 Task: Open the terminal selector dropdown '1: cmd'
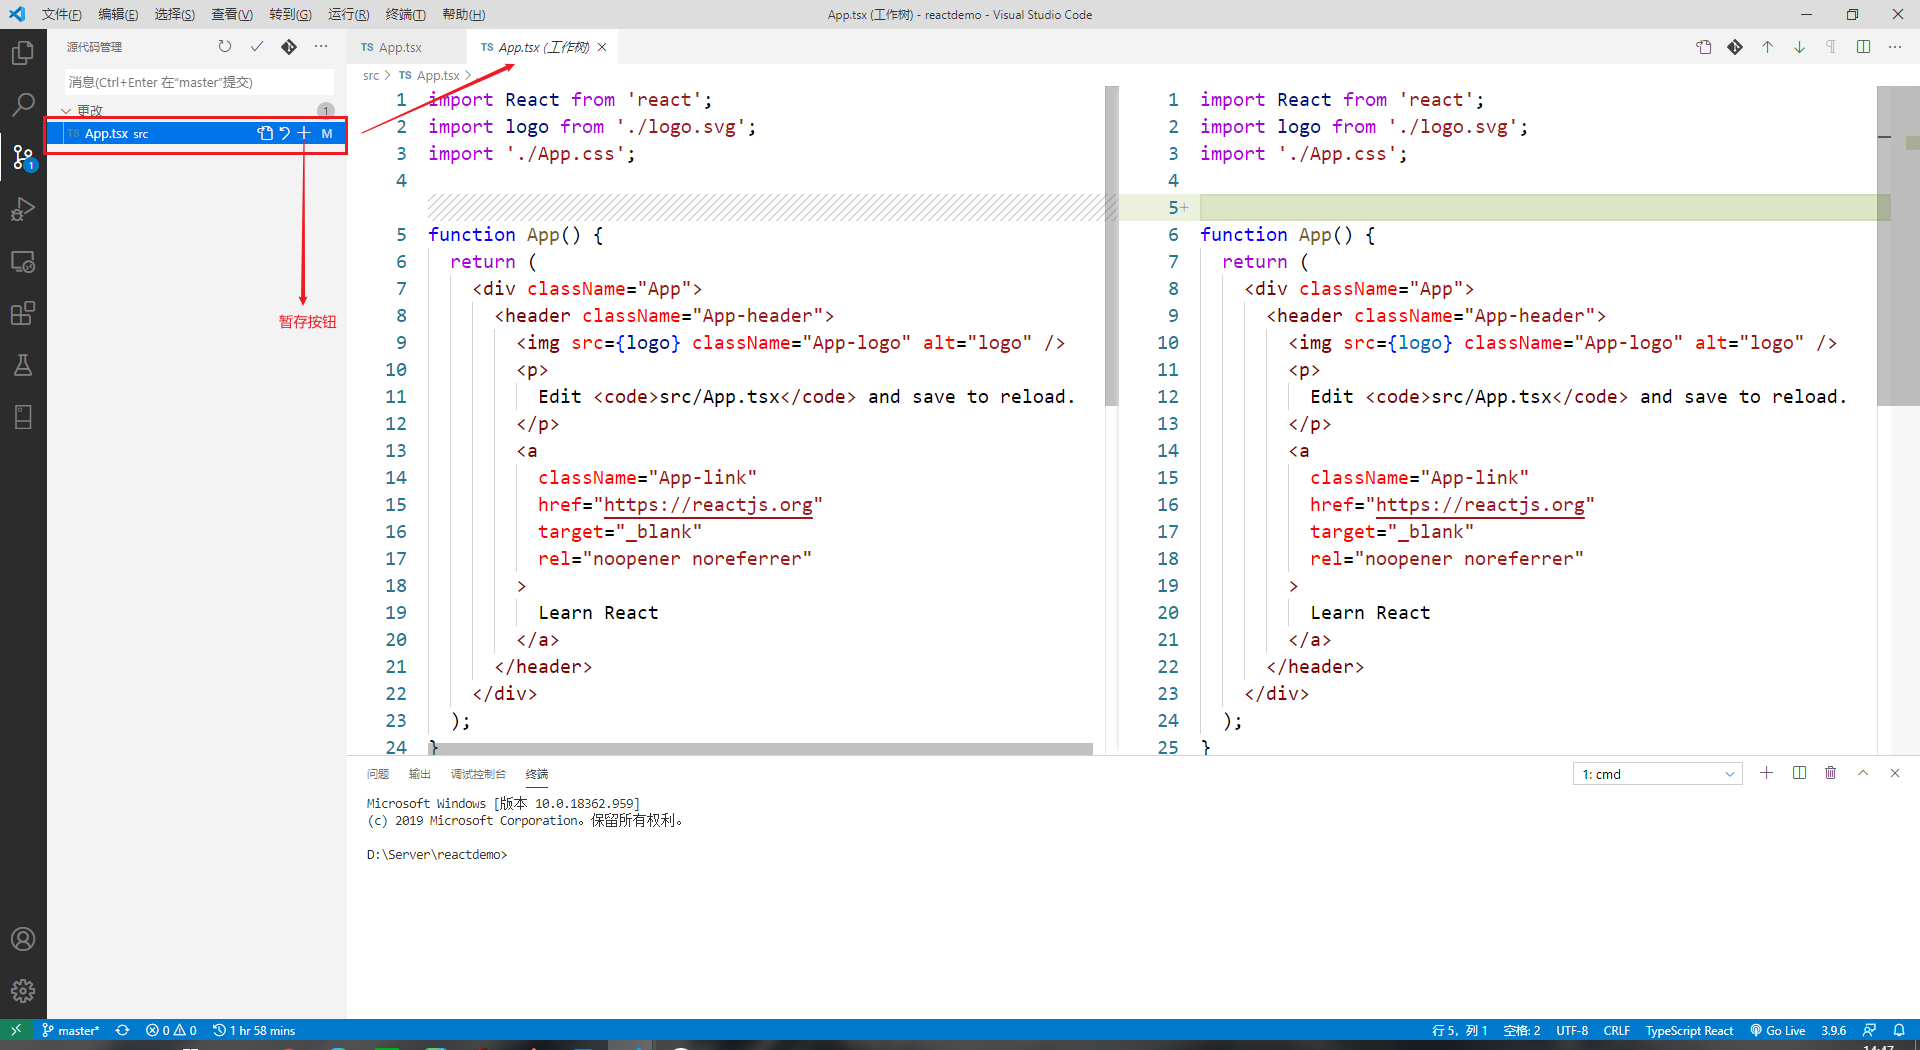coord(1657,774)
